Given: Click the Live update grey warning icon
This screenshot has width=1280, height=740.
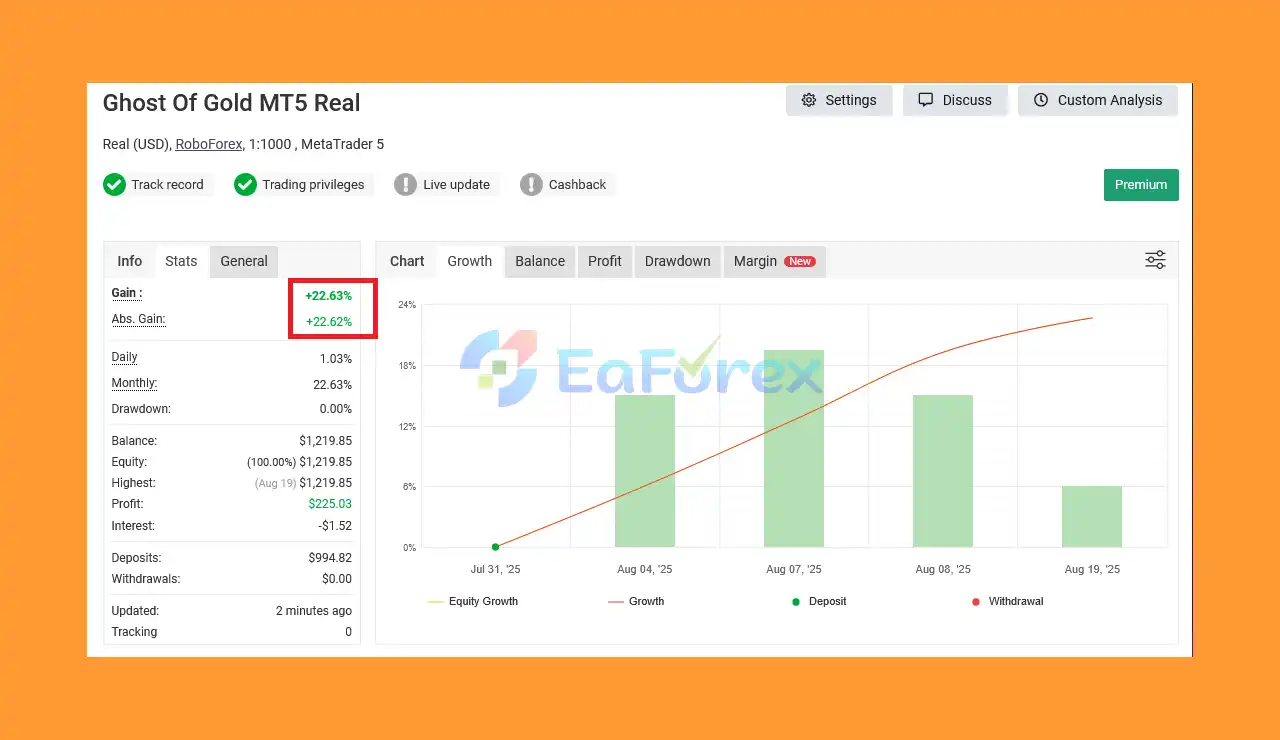Looking at the screenshot, I should [x=405, y=185].
